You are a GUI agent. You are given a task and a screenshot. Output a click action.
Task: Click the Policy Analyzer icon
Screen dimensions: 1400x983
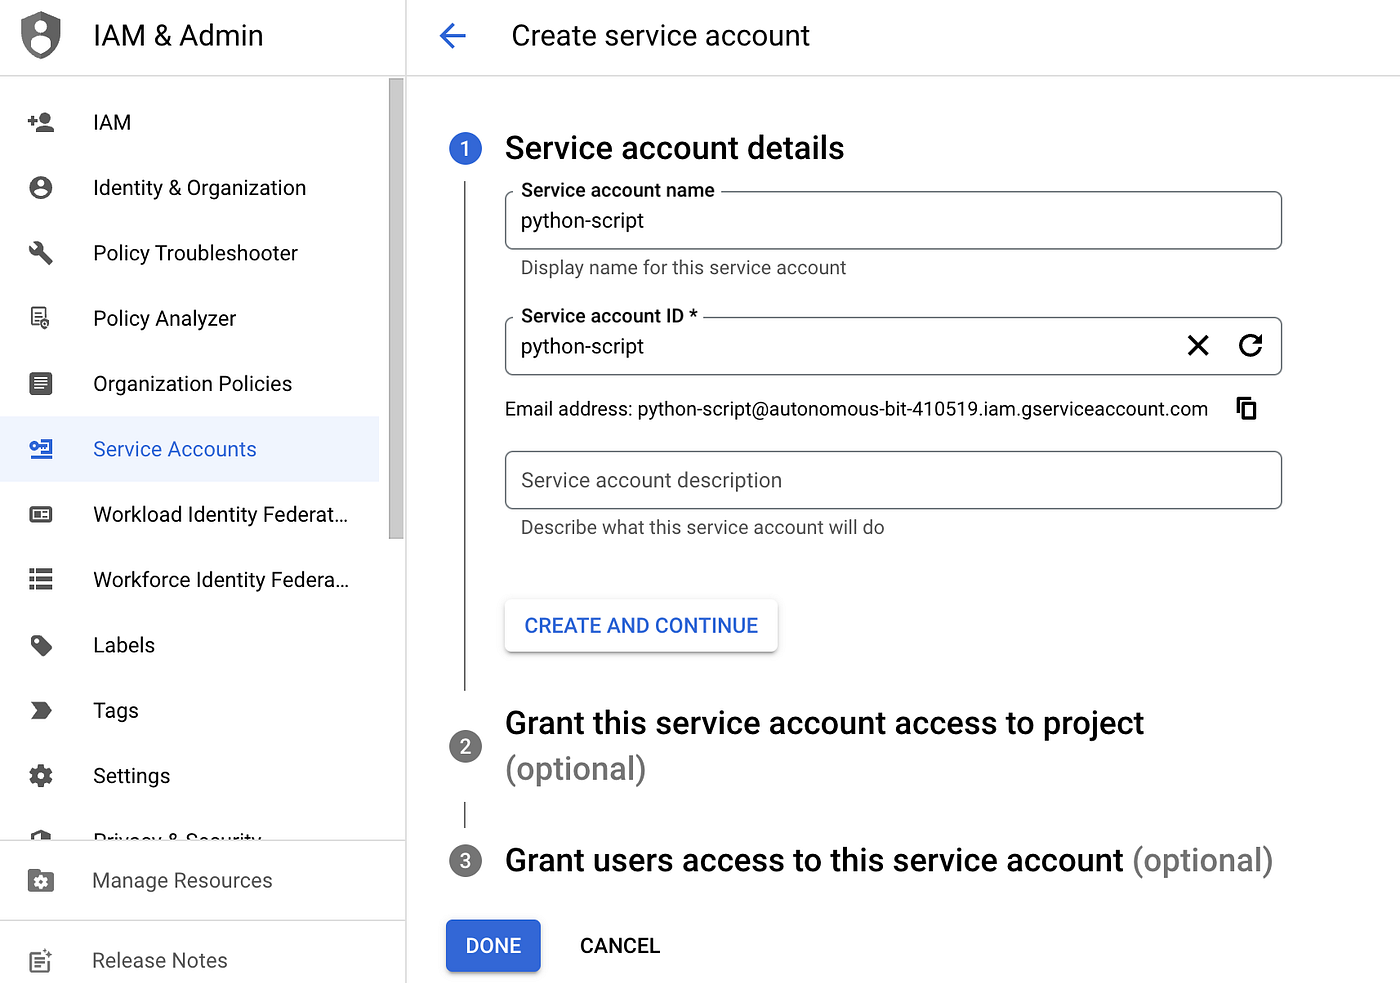[41, 318]
